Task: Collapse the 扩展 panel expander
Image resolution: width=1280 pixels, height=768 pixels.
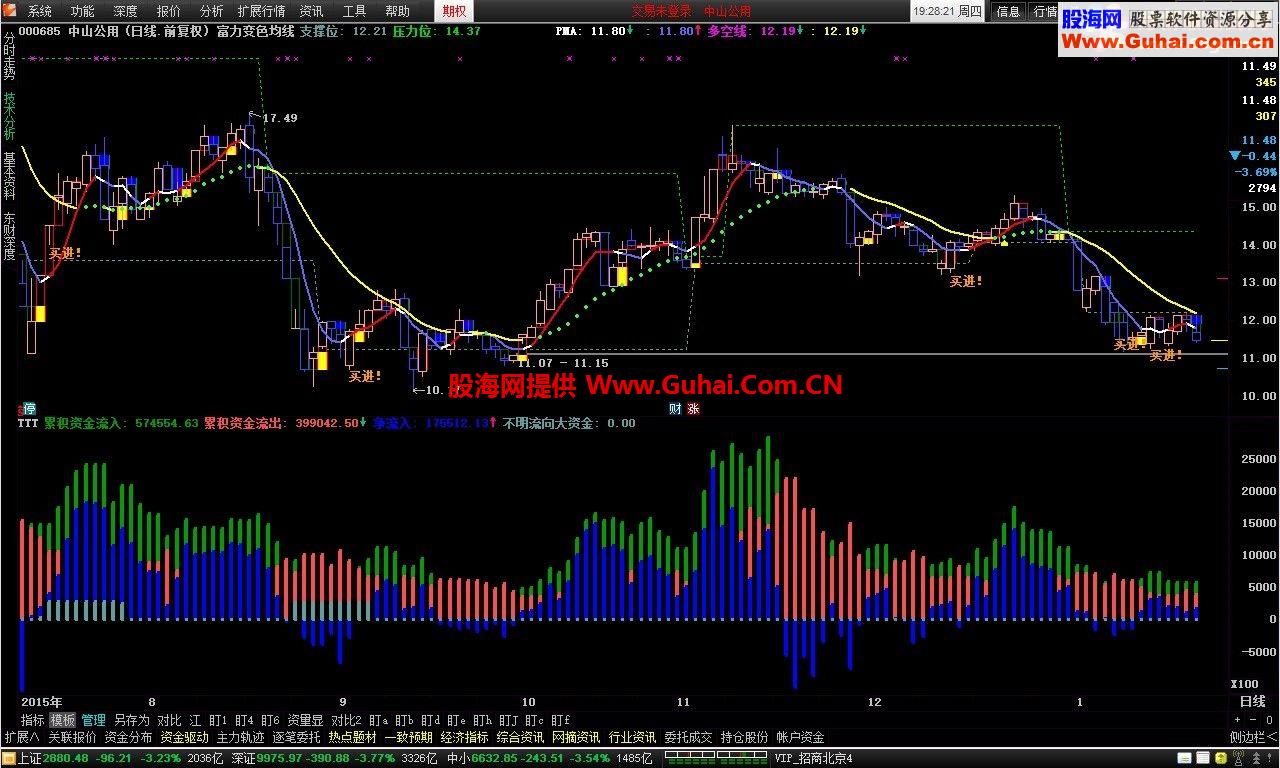Action: pos(21,737)
